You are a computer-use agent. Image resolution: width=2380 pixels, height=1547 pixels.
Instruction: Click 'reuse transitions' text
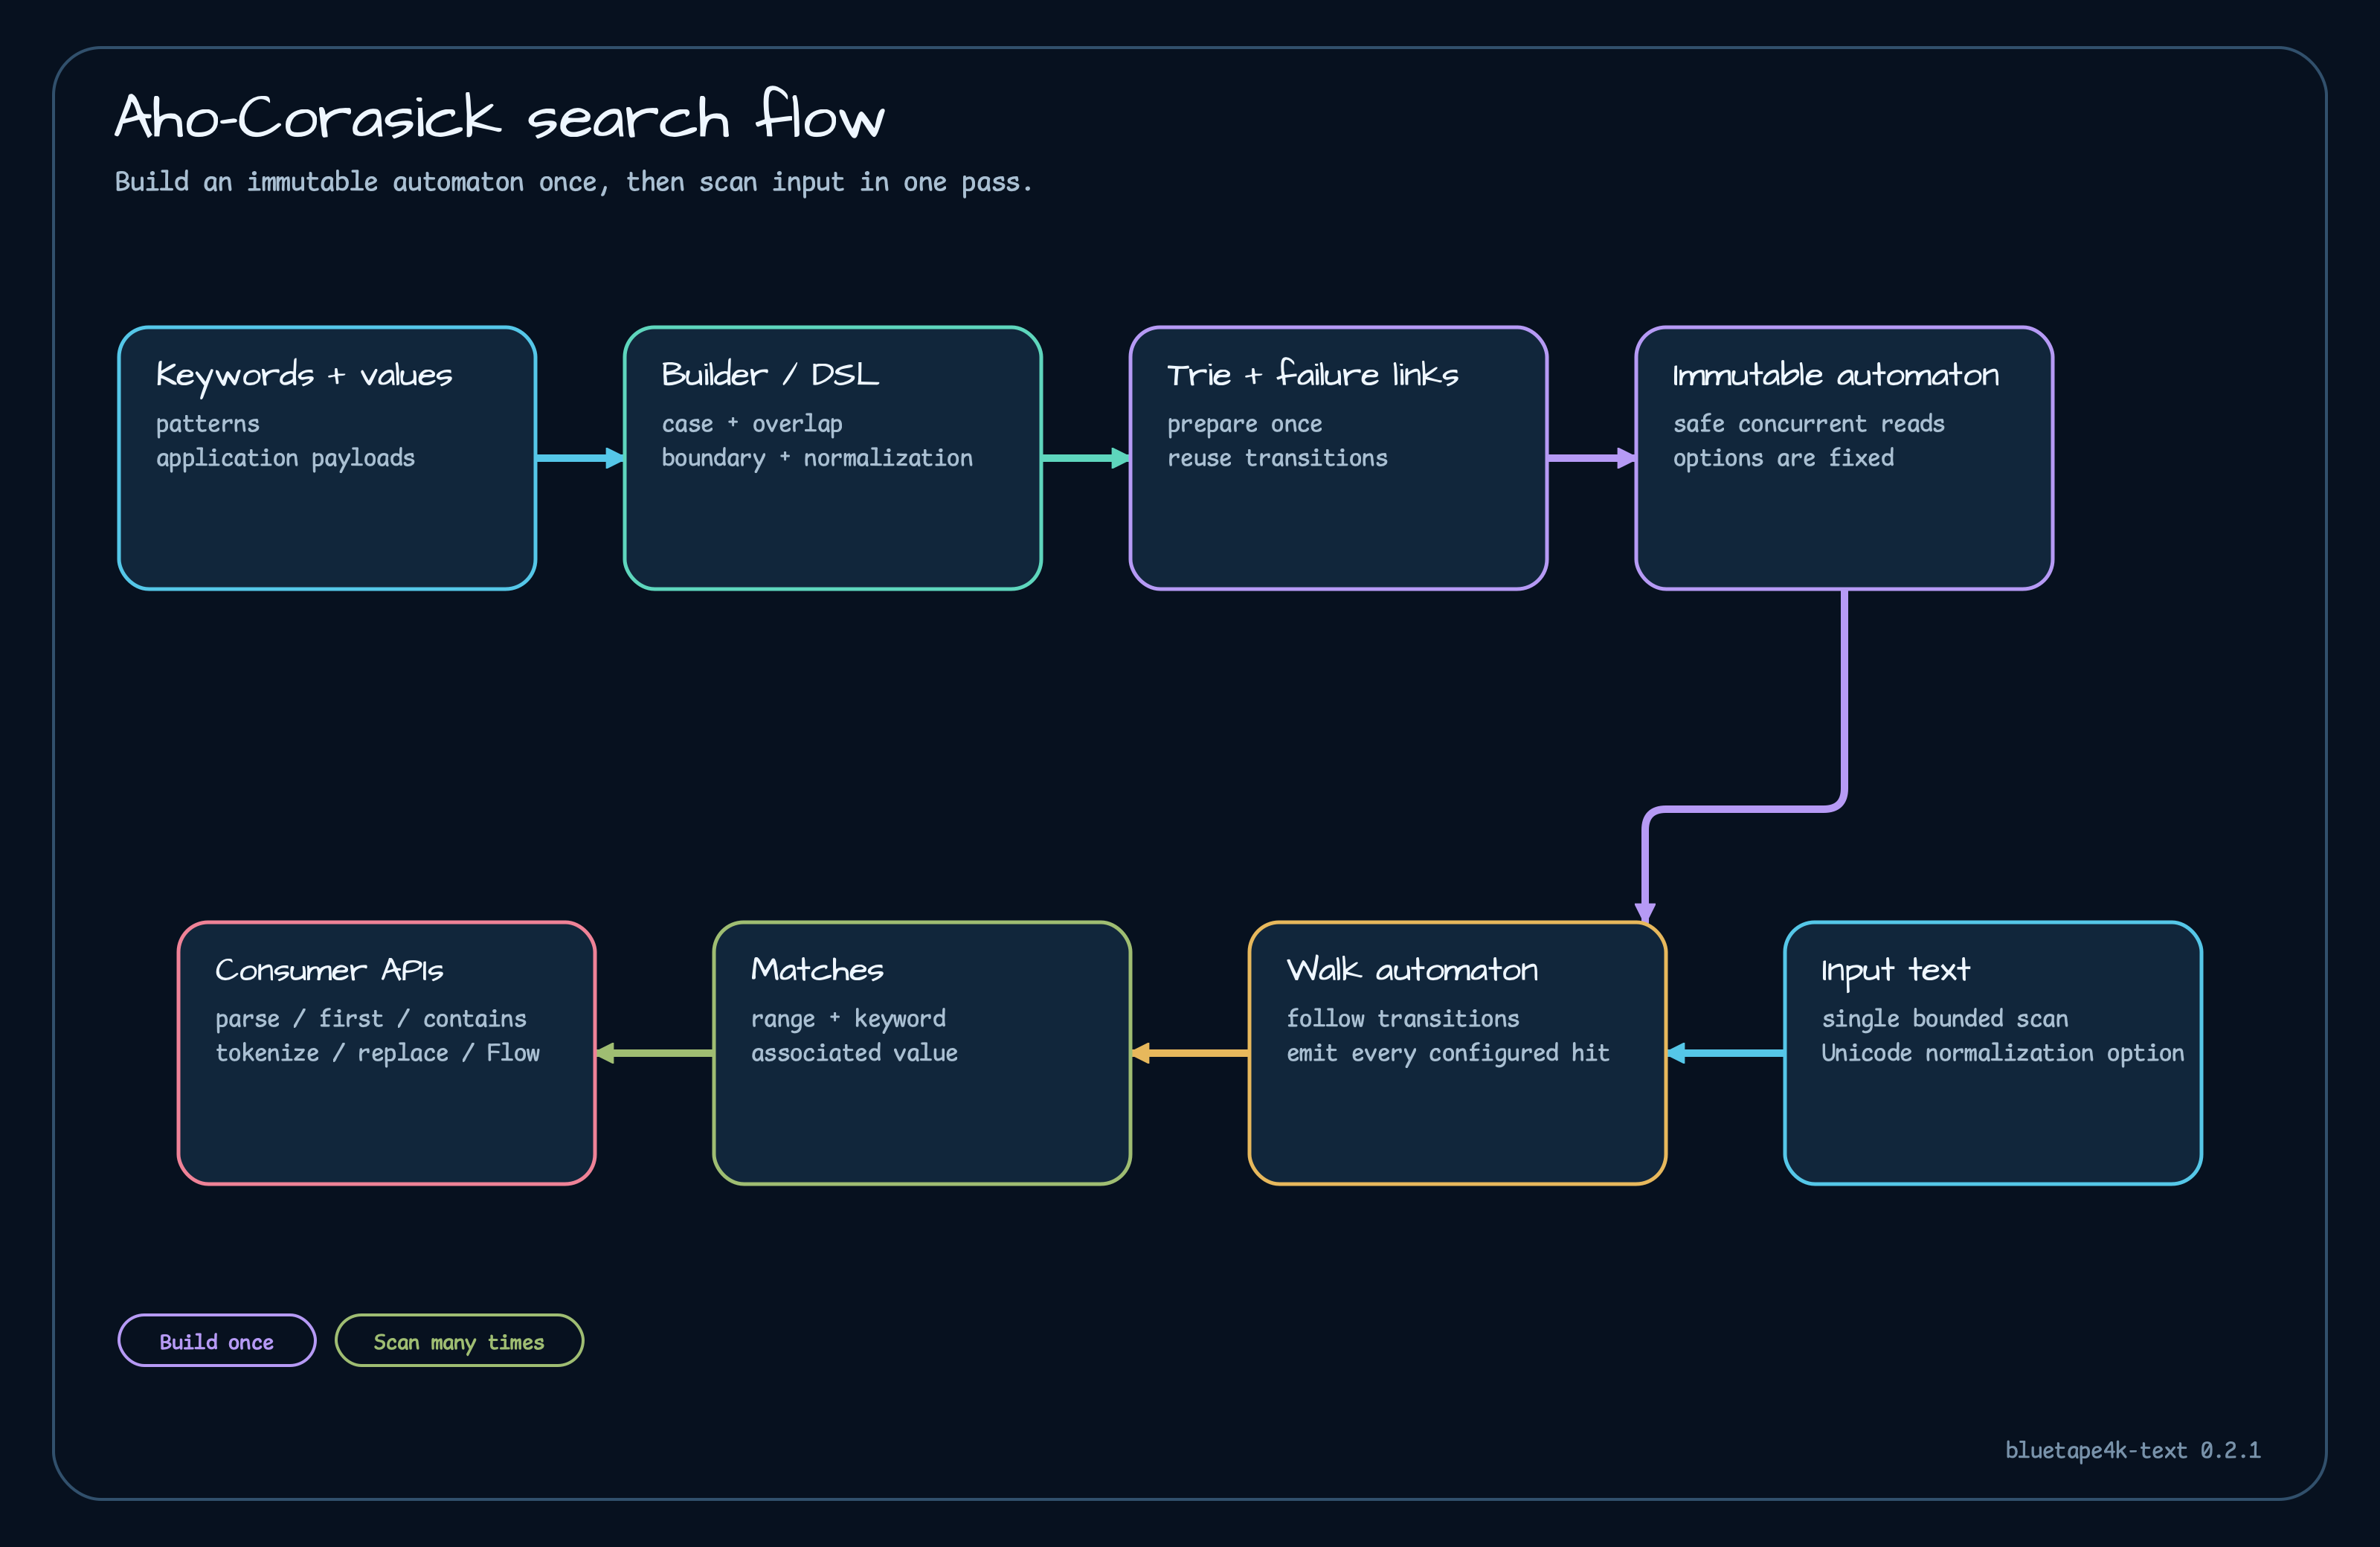point(1277,458)
